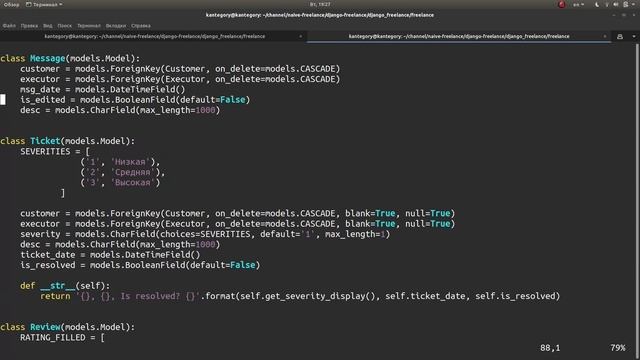The width and height of the screenshot is (640, 360).
Task: Click on 'class Message' name
Action: pyautogui.click(x=47, y=58)
